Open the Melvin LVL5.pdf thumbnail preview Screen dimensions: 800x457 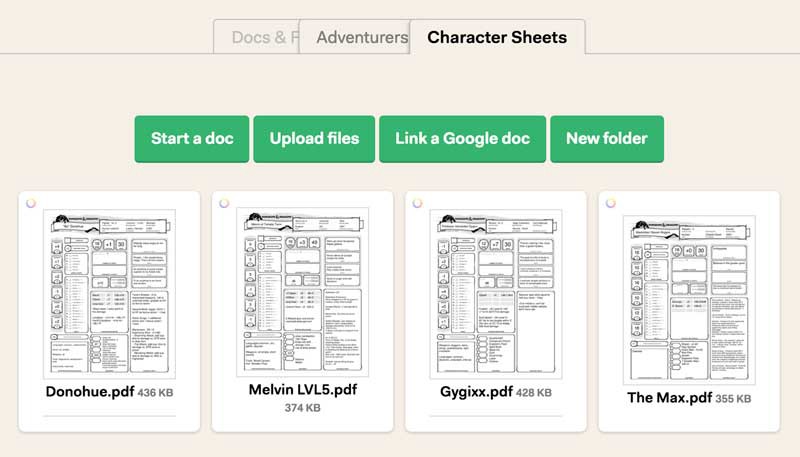click(x=303, y=292)
